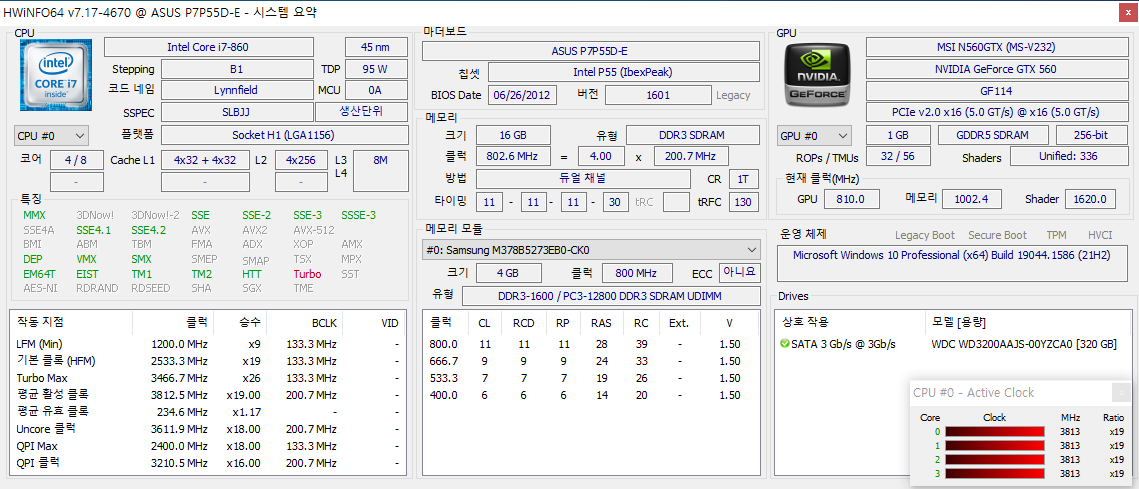Click the TPM indicator
Viewport: 1139px width, 489px height.
[x=1057, y=235]
